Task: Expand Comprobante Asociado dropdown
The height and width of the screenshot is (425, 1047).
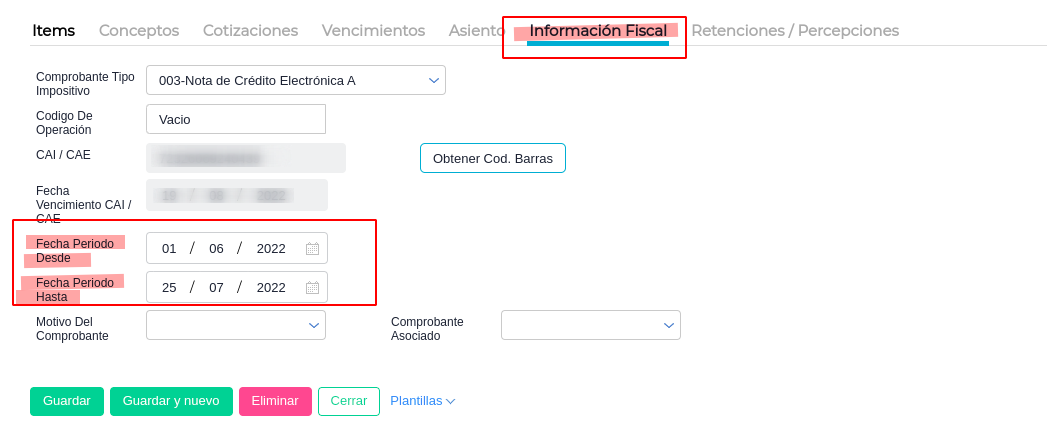Action: 669,325
